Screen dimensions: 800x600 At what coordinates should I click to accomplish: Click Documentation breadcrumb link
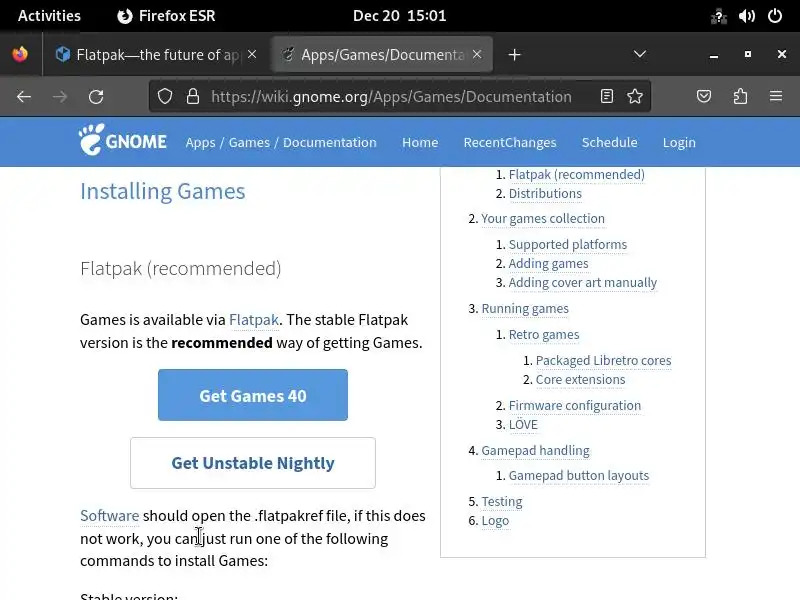tap(330, 142)
